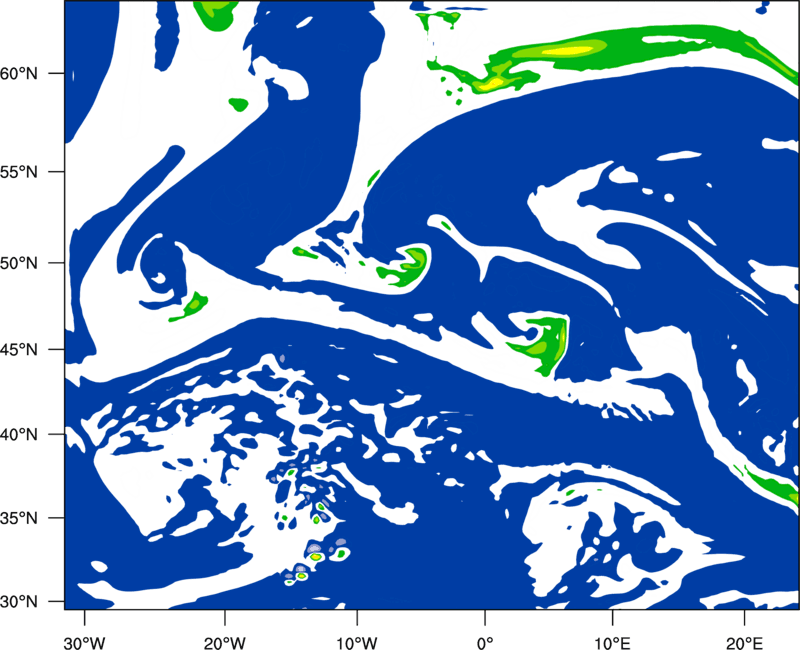Click the 0° longitude label
The width and height of the screenshot is (800, 650).
point(485,643)
